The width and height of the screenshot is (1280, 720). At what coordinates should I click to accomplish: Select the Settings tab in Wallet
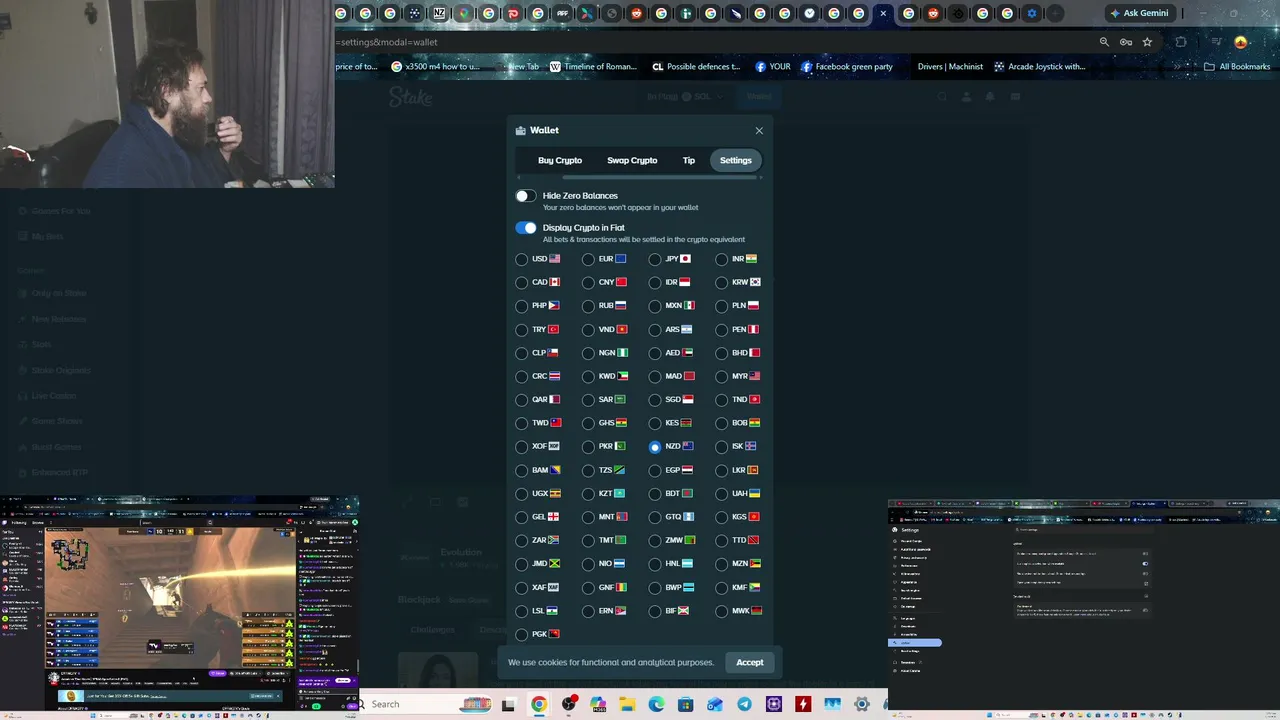pos(735,160)
